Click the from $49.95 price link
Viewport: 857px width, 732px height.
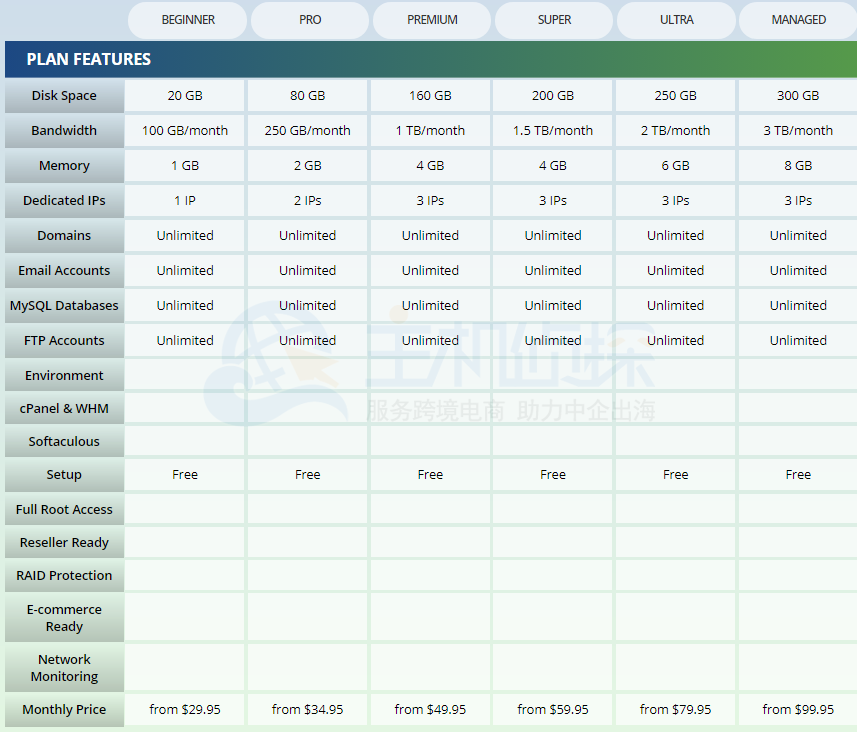pyautogui.click(x=430, y=709)
